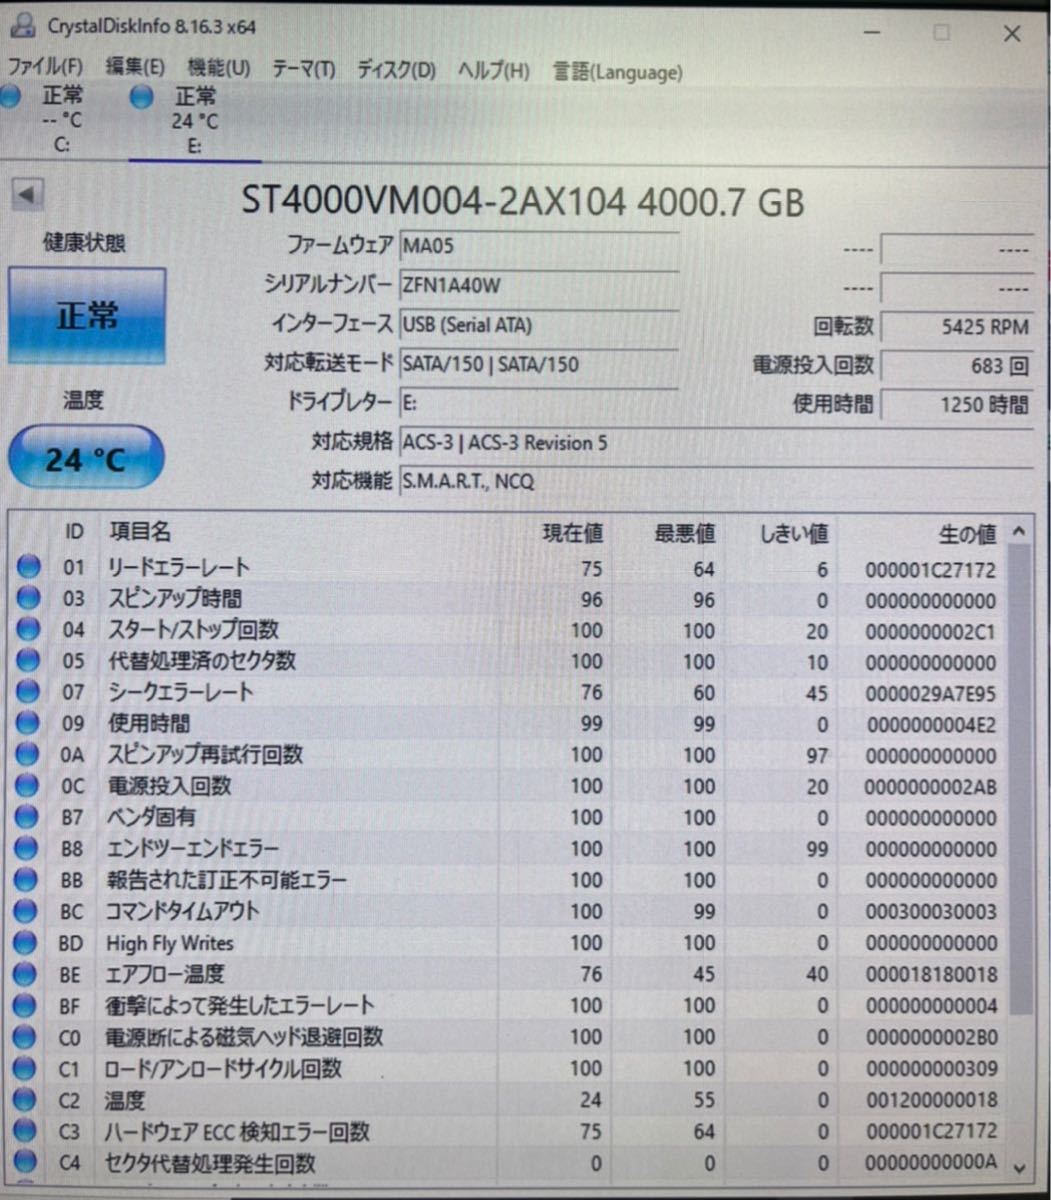Click the drive letter E: field
Image resolution: width=1051 pixels, height=1200 pixels.
click(539, 402)
